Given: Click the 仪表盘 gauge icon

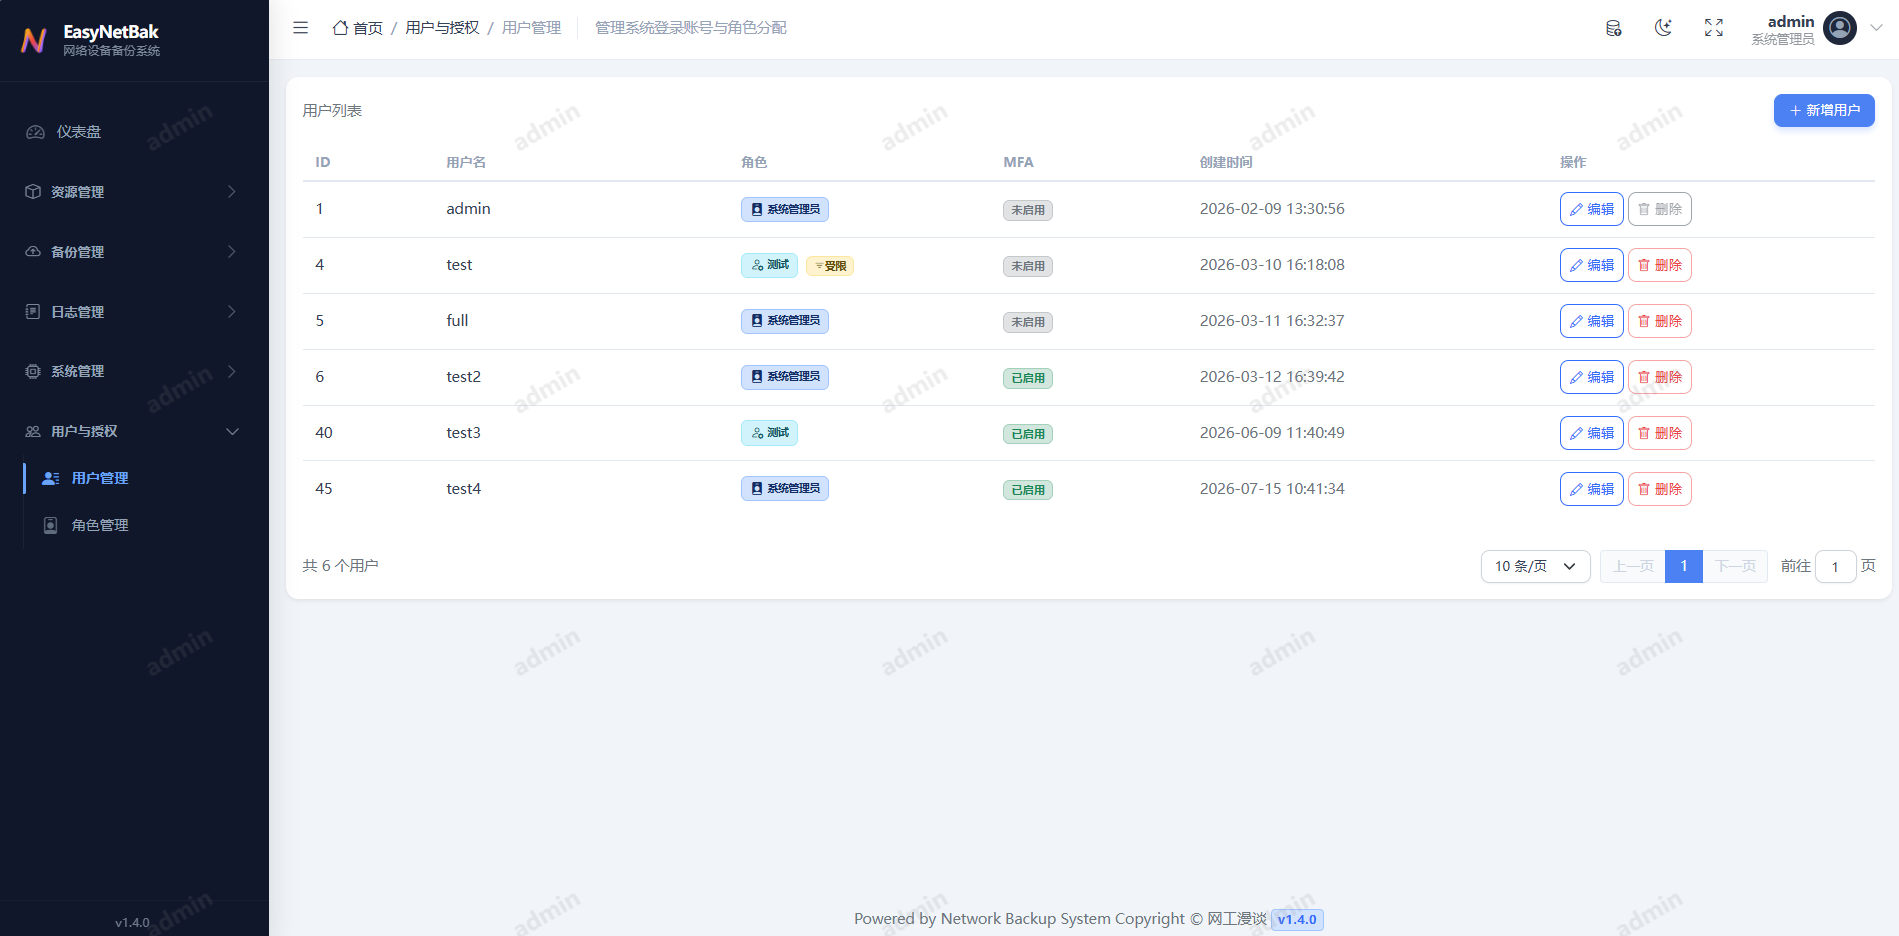Looking at the screenshot, I should (35, 132).
